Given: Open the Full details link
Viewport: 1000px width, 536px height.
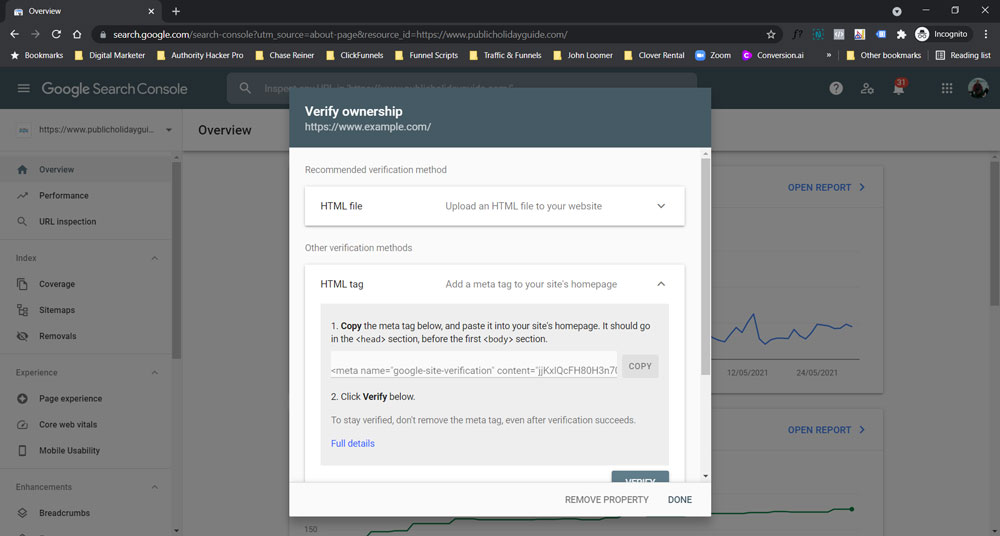Looking at the screenshot, I should [353, 443].
